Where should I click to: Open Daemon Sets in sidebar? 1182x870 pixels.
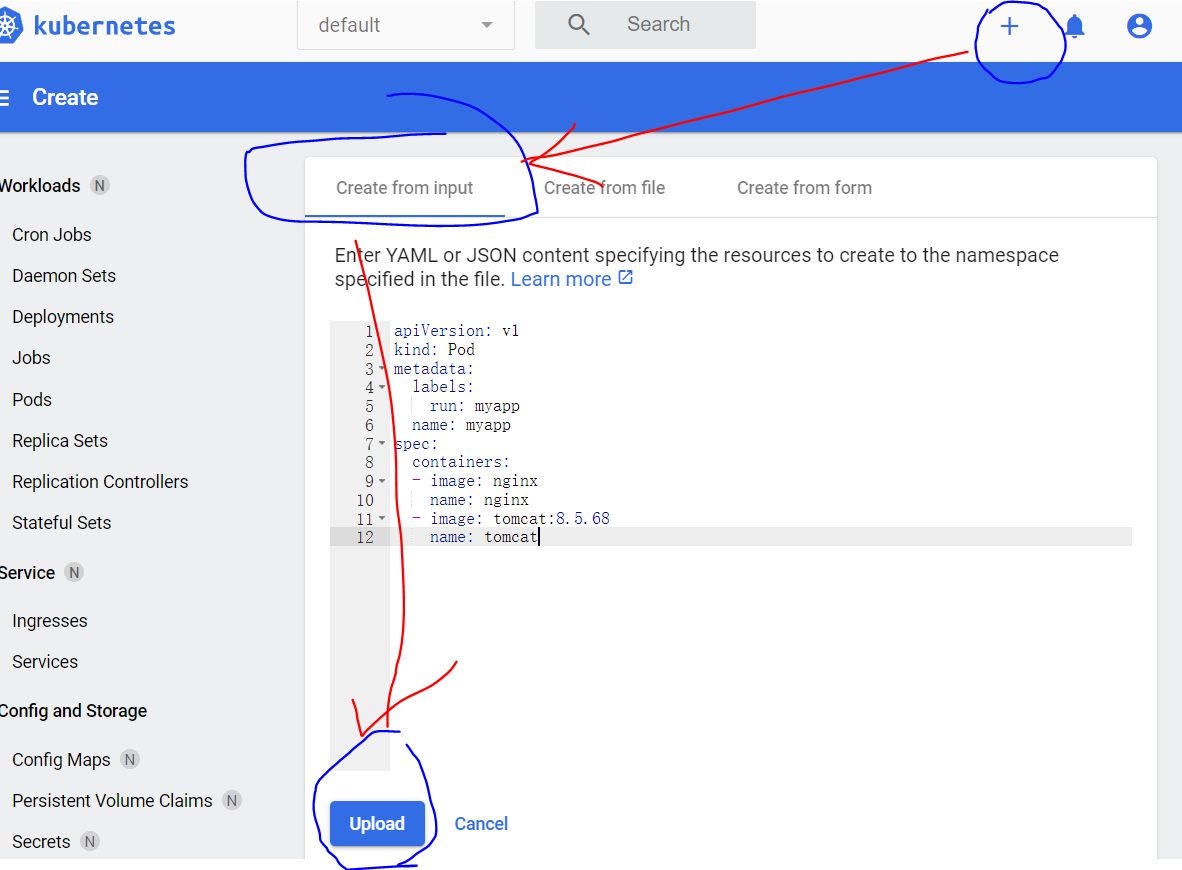pyautogui.click(x=64, y=276)
